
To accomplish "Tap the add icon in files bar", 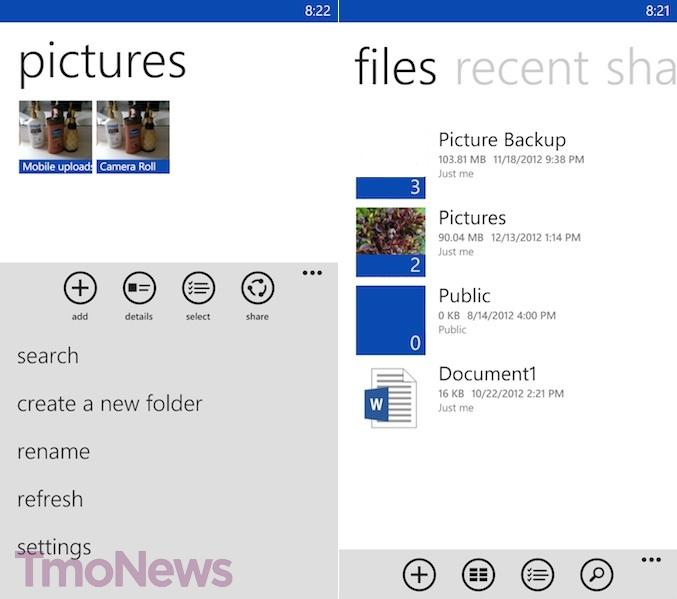I will pos(419,575).
